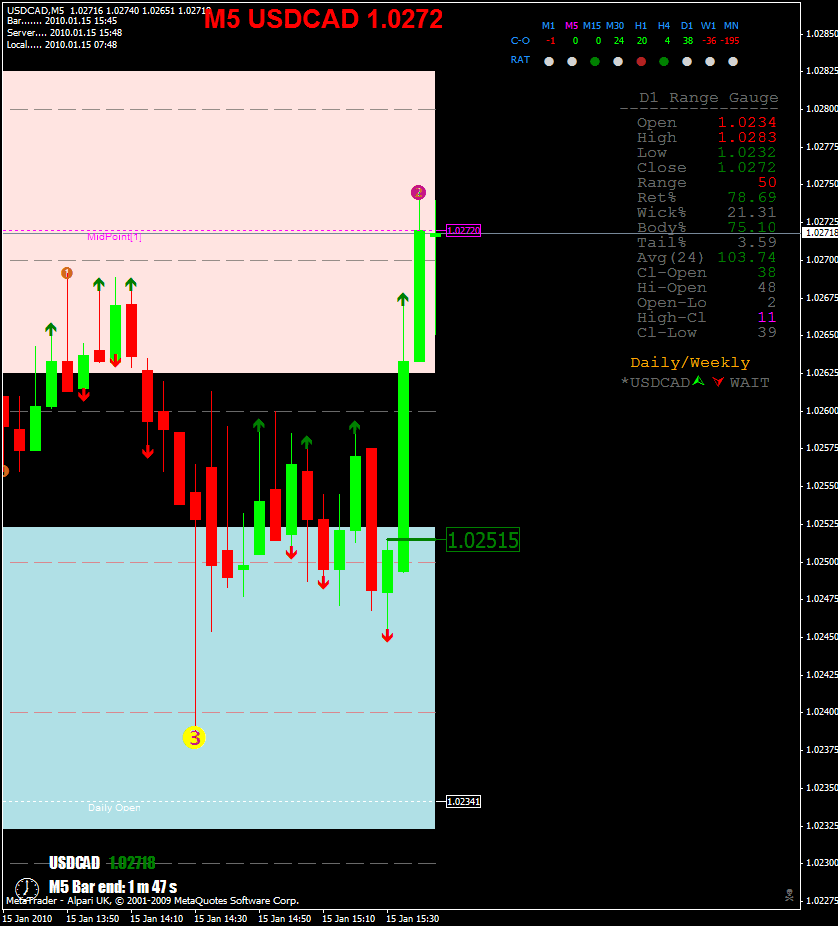Screen dimensions: 838x926
Task: Click the red RAT dot under H1
Action: point(641,61)
